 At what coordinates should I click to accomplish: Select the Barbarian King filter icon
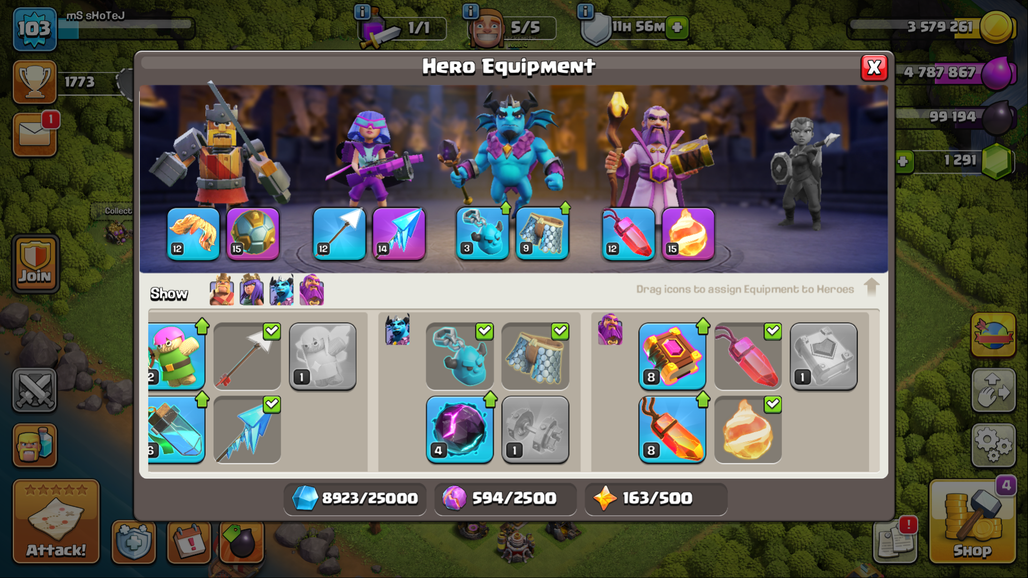tap(222, 290)
